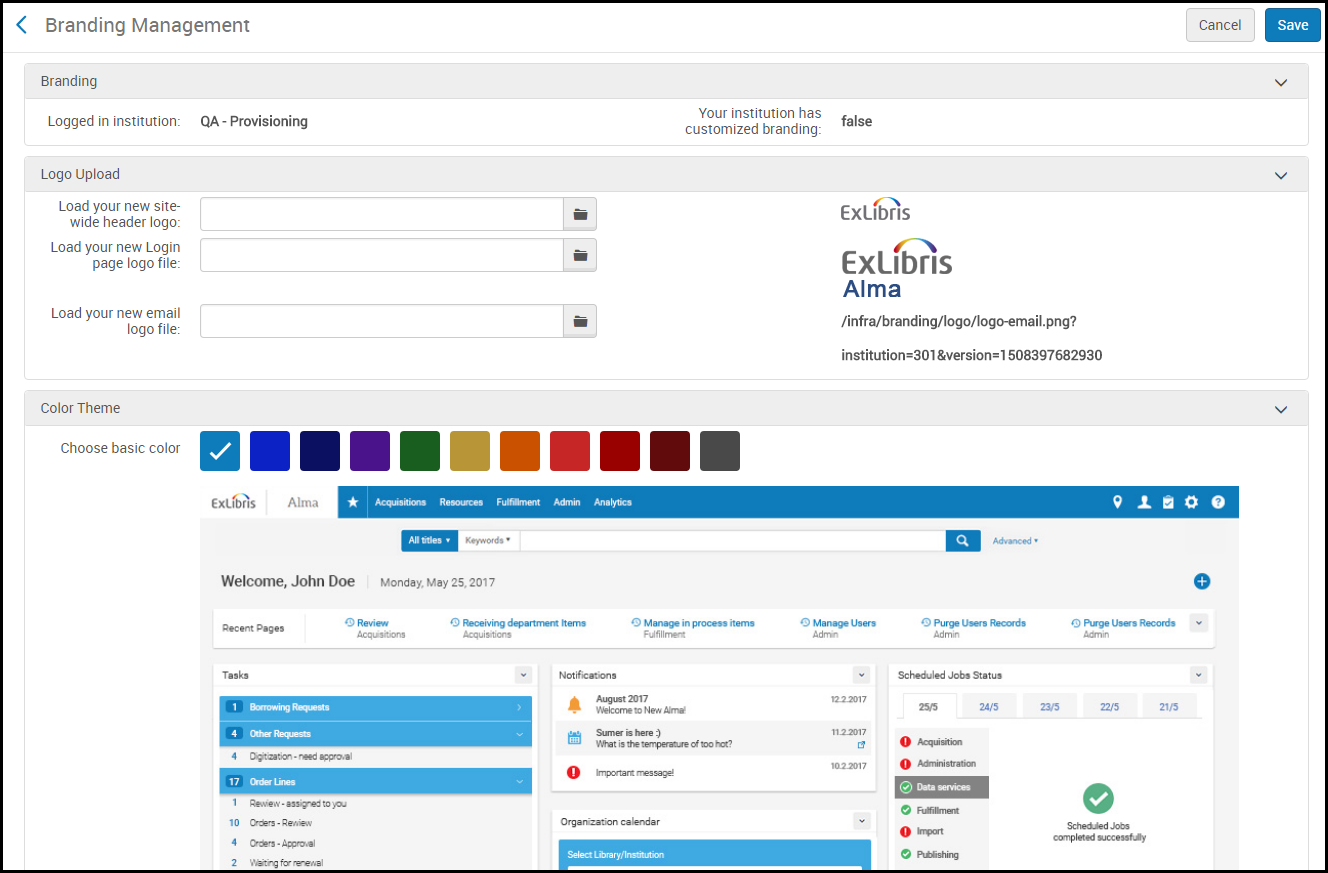
Task: Click the location pin icon in preview
Action: [x=1118, y=502]
